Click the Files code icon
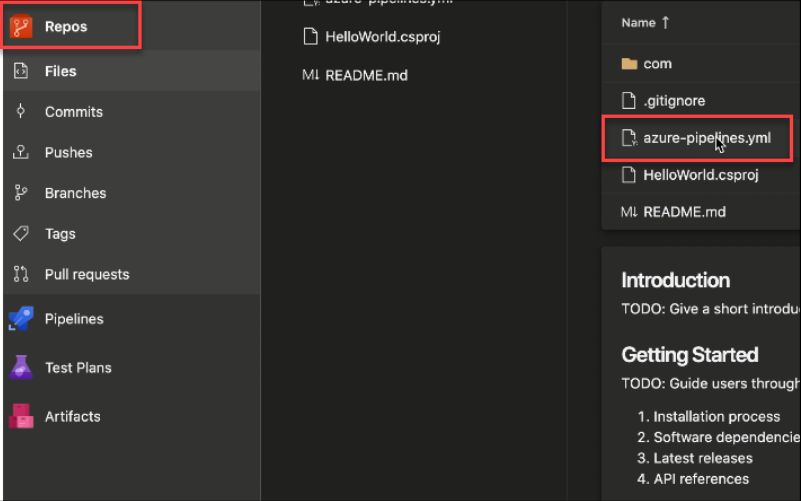Image resolution: width=801 pixels, height=501 pixels. 21,71
